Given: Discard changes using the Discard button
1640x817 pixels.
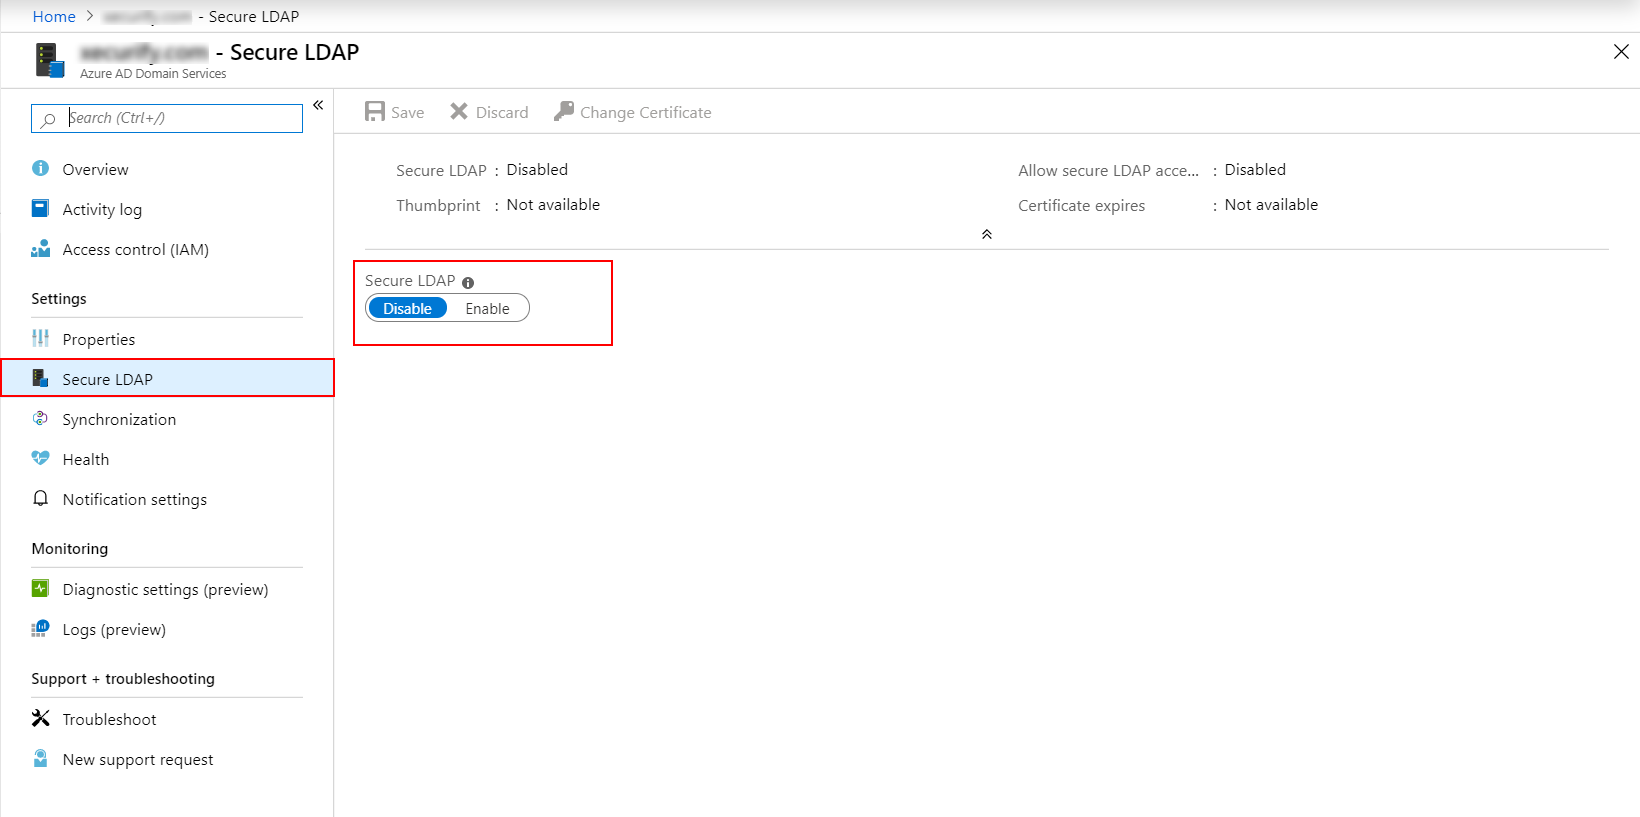Looking at the screenshot, I should tap(489, 112).
